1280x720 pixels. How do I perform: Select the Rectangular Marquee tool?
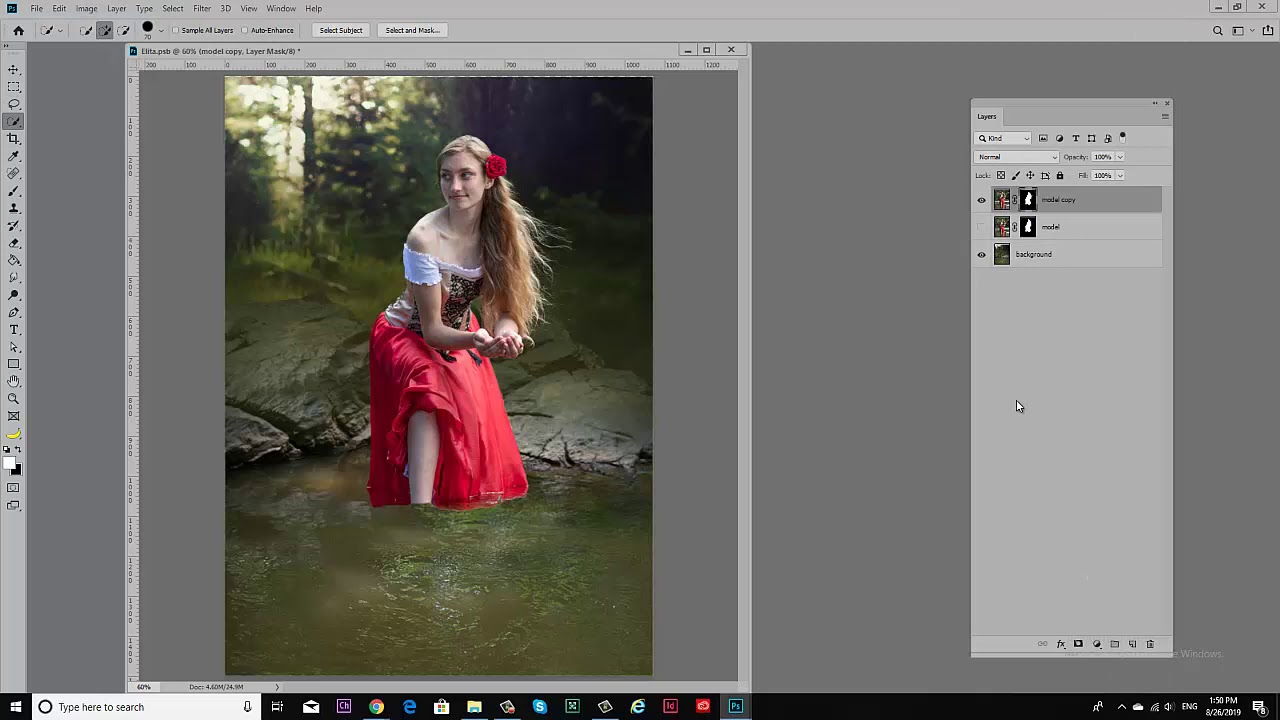(x=14, y=87)
